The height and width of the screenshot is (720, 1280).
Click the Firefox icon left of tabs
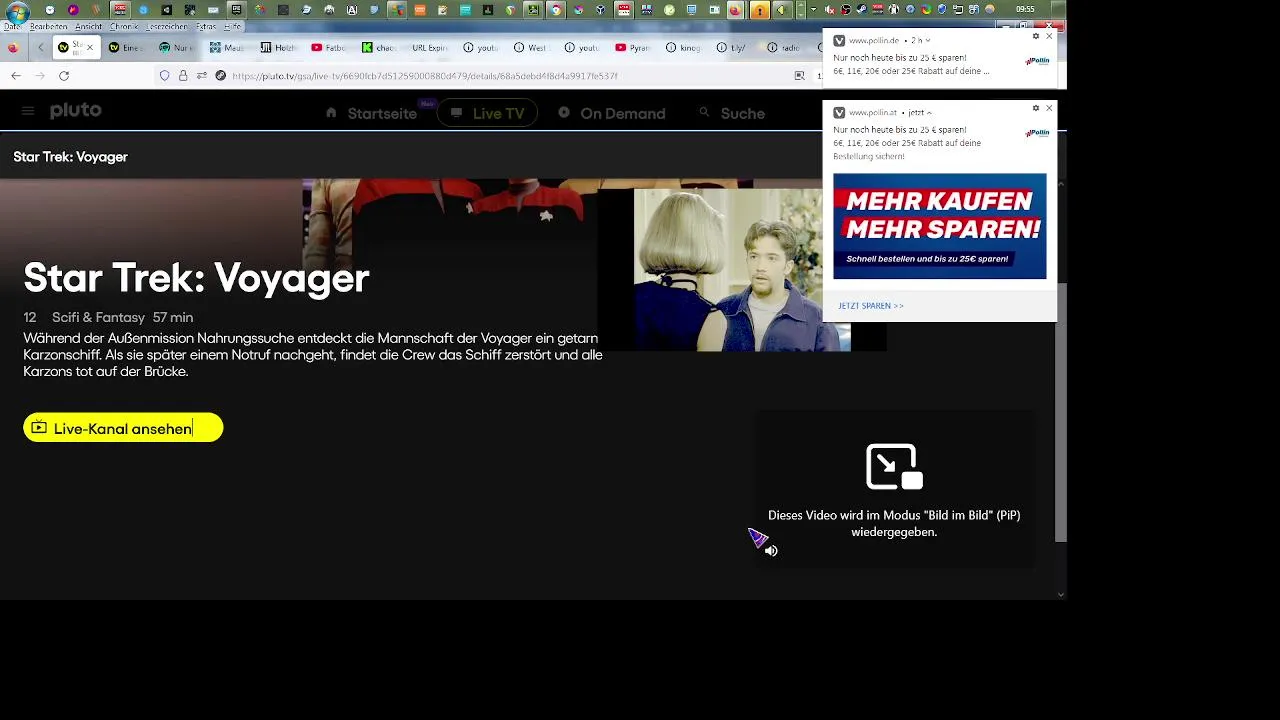13,47
